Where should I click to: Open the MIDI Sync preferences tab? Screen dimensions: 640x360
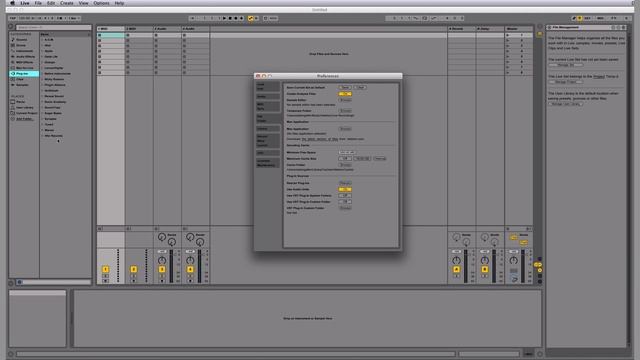click(x=268, y=107)
